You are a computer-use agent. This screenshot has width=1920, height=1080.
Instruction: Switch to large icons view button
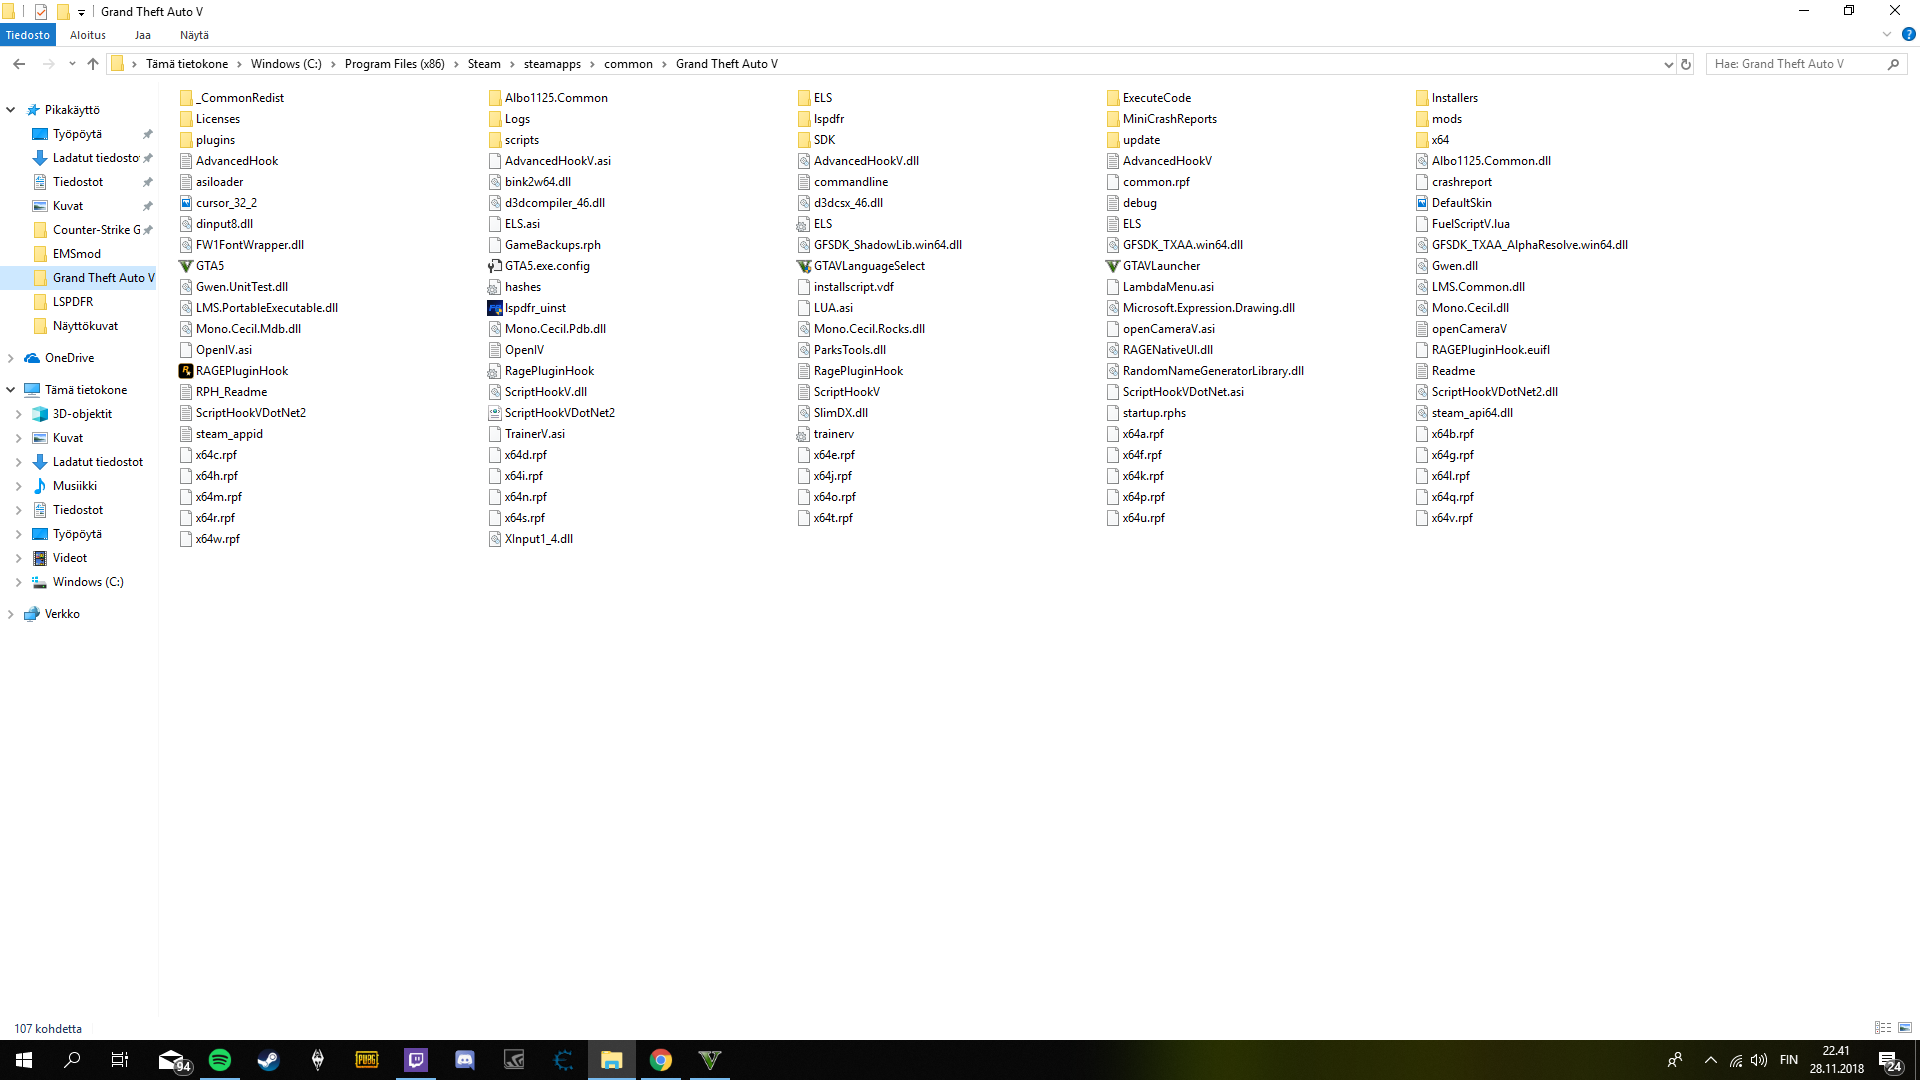pos(1905,1028)
